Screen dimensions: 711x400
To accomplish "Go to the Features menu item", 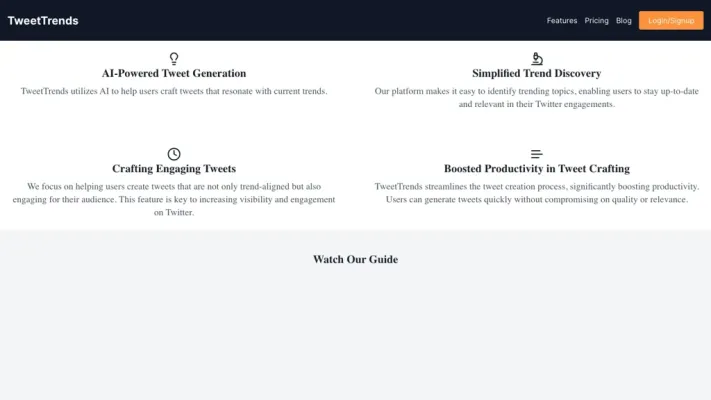I will 562,20.
